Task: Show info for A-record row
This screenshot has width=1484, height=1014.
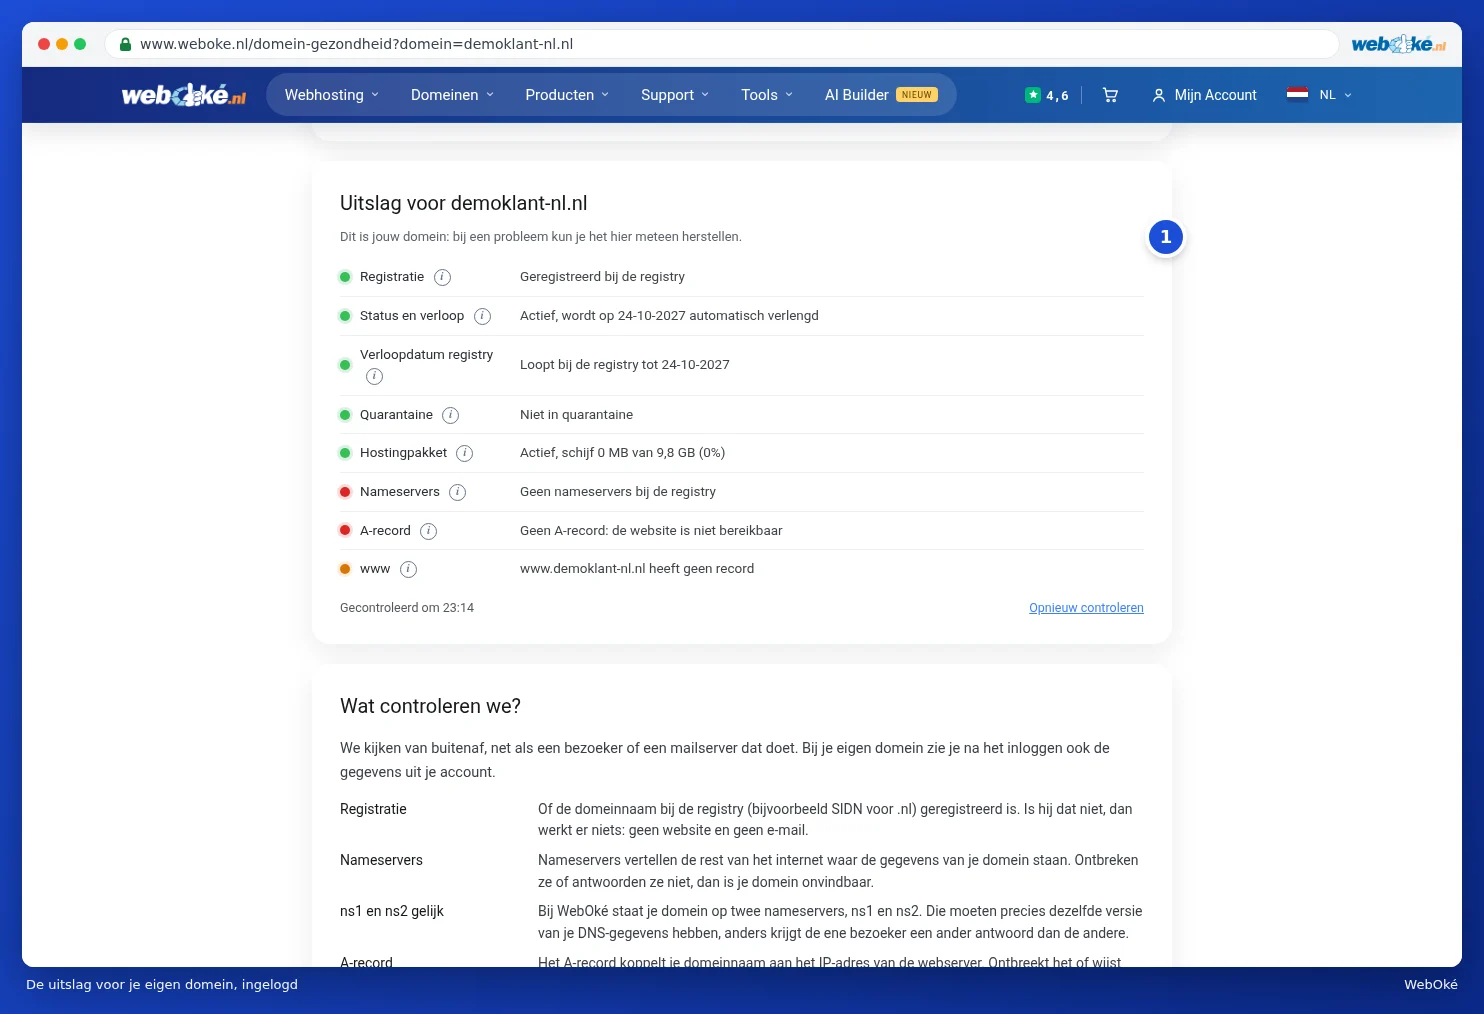Action: (428, 531)
